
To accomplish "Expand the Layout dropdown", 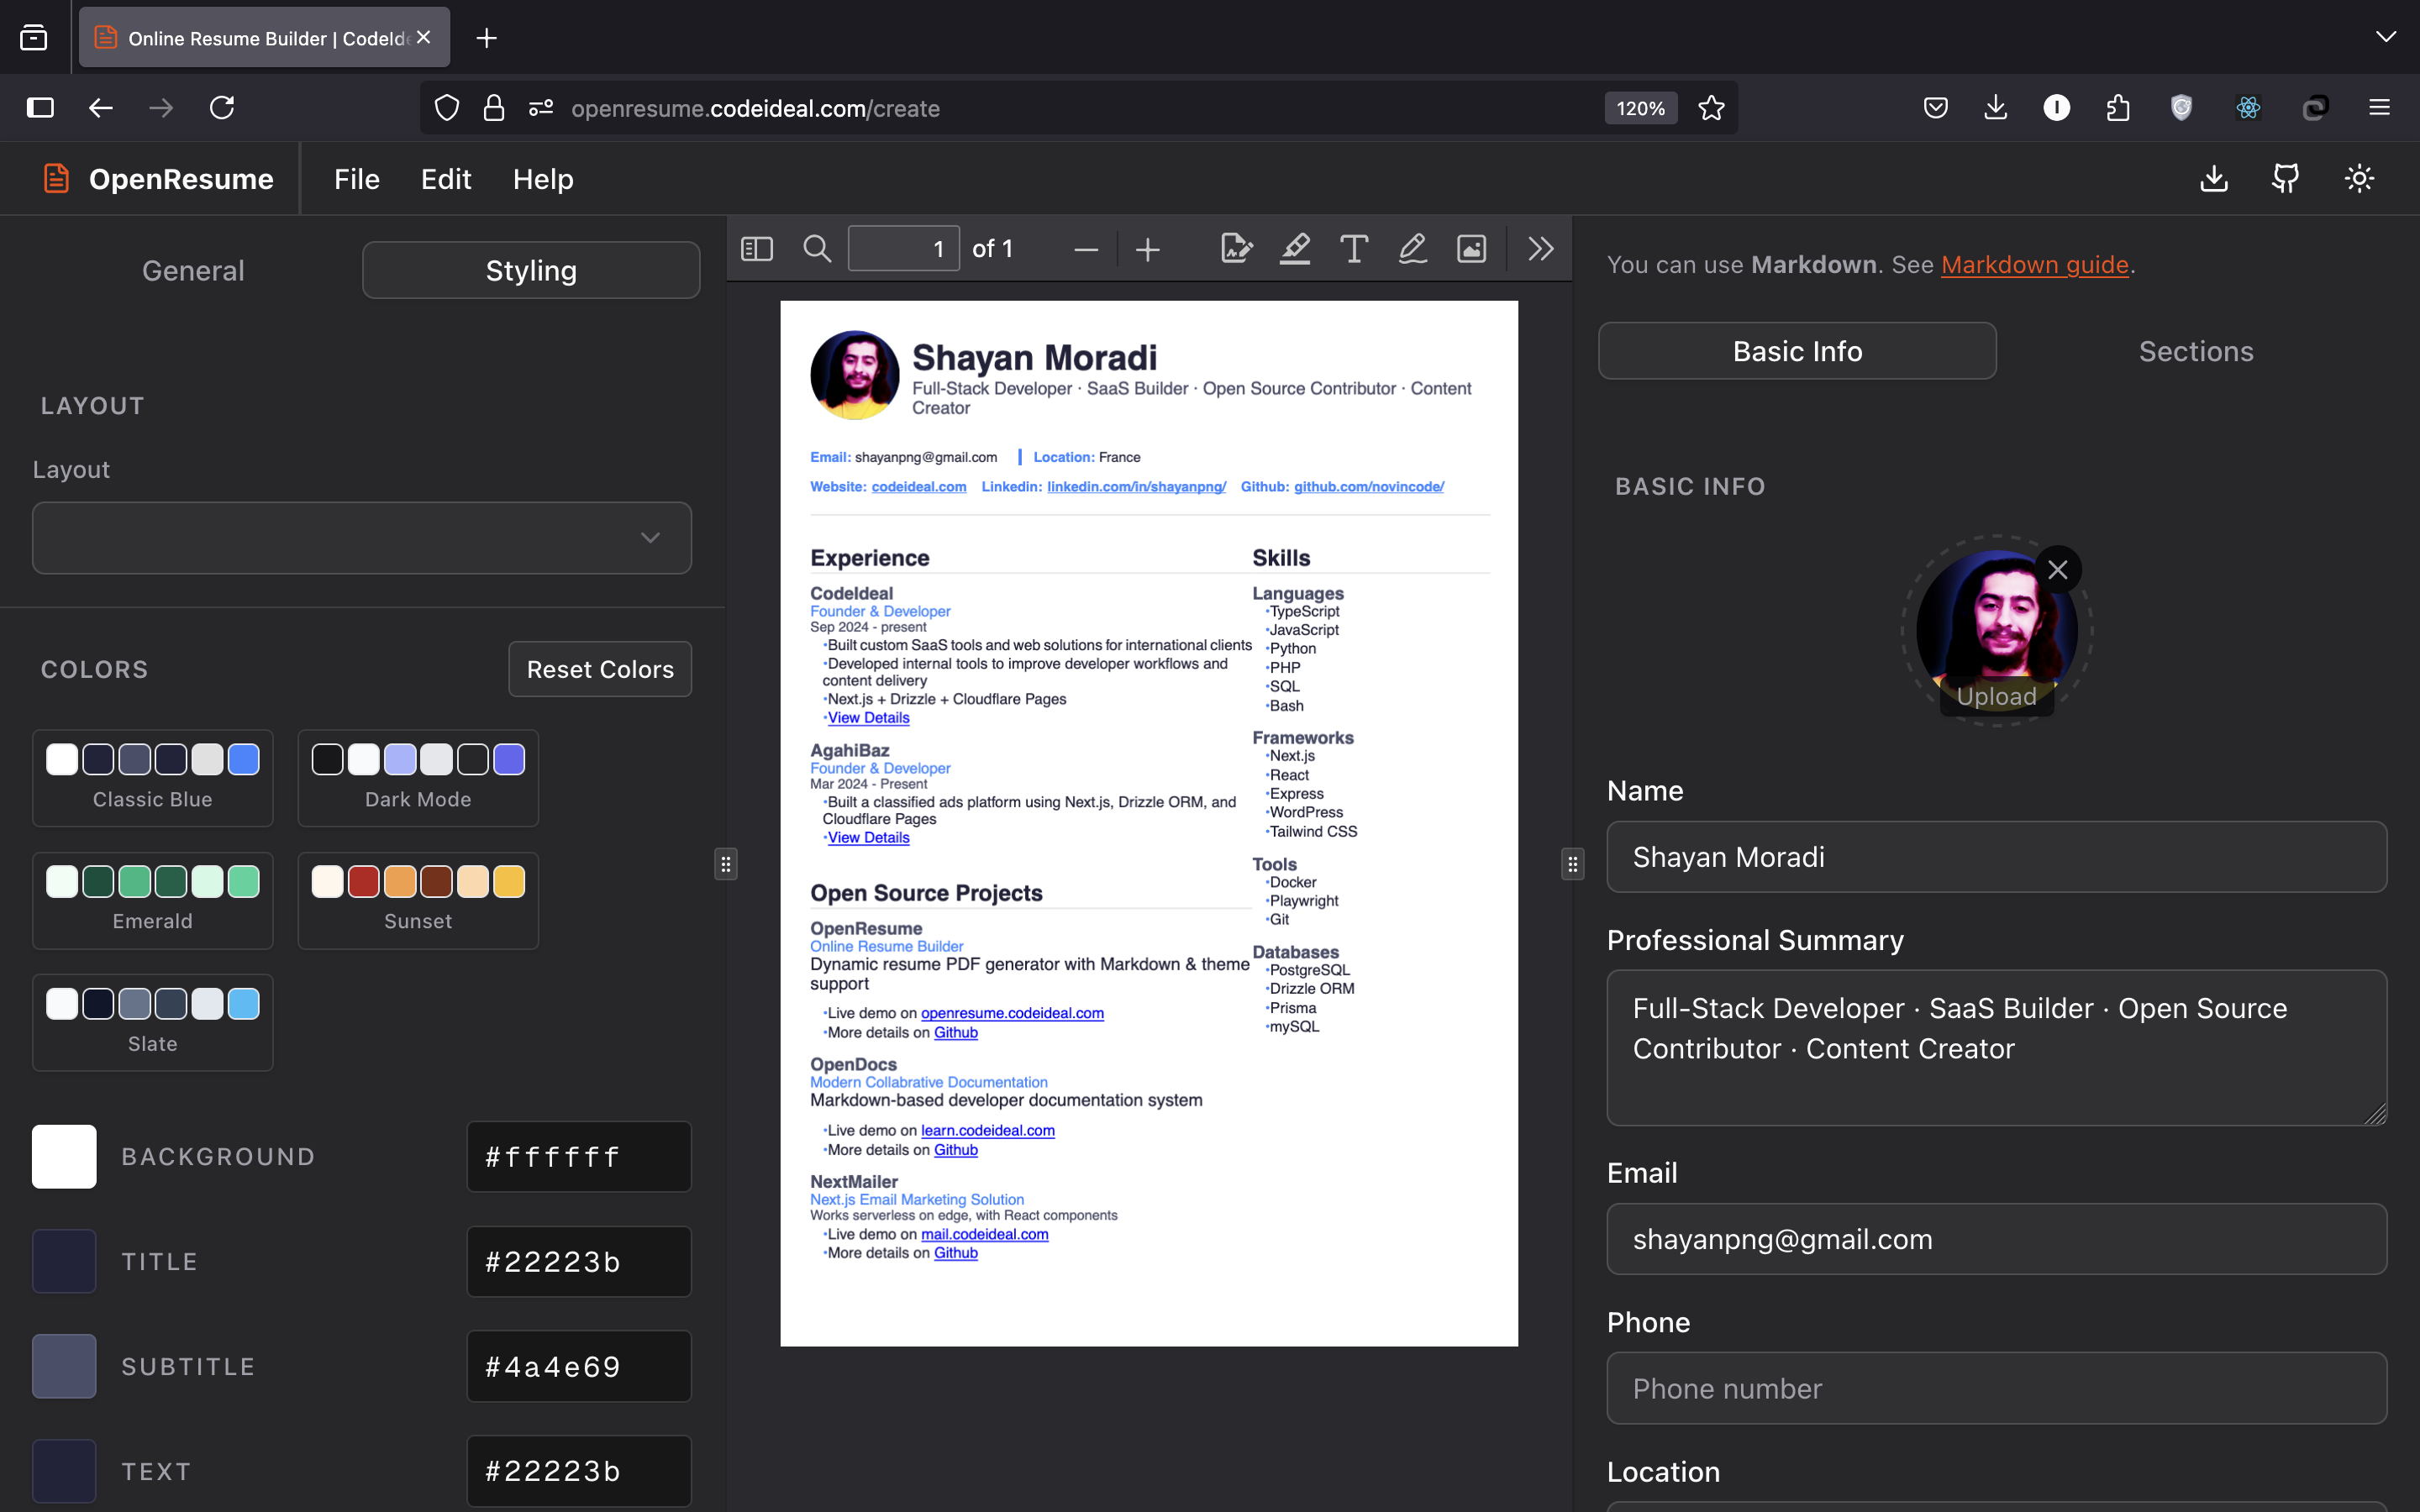I will point(362,538).
